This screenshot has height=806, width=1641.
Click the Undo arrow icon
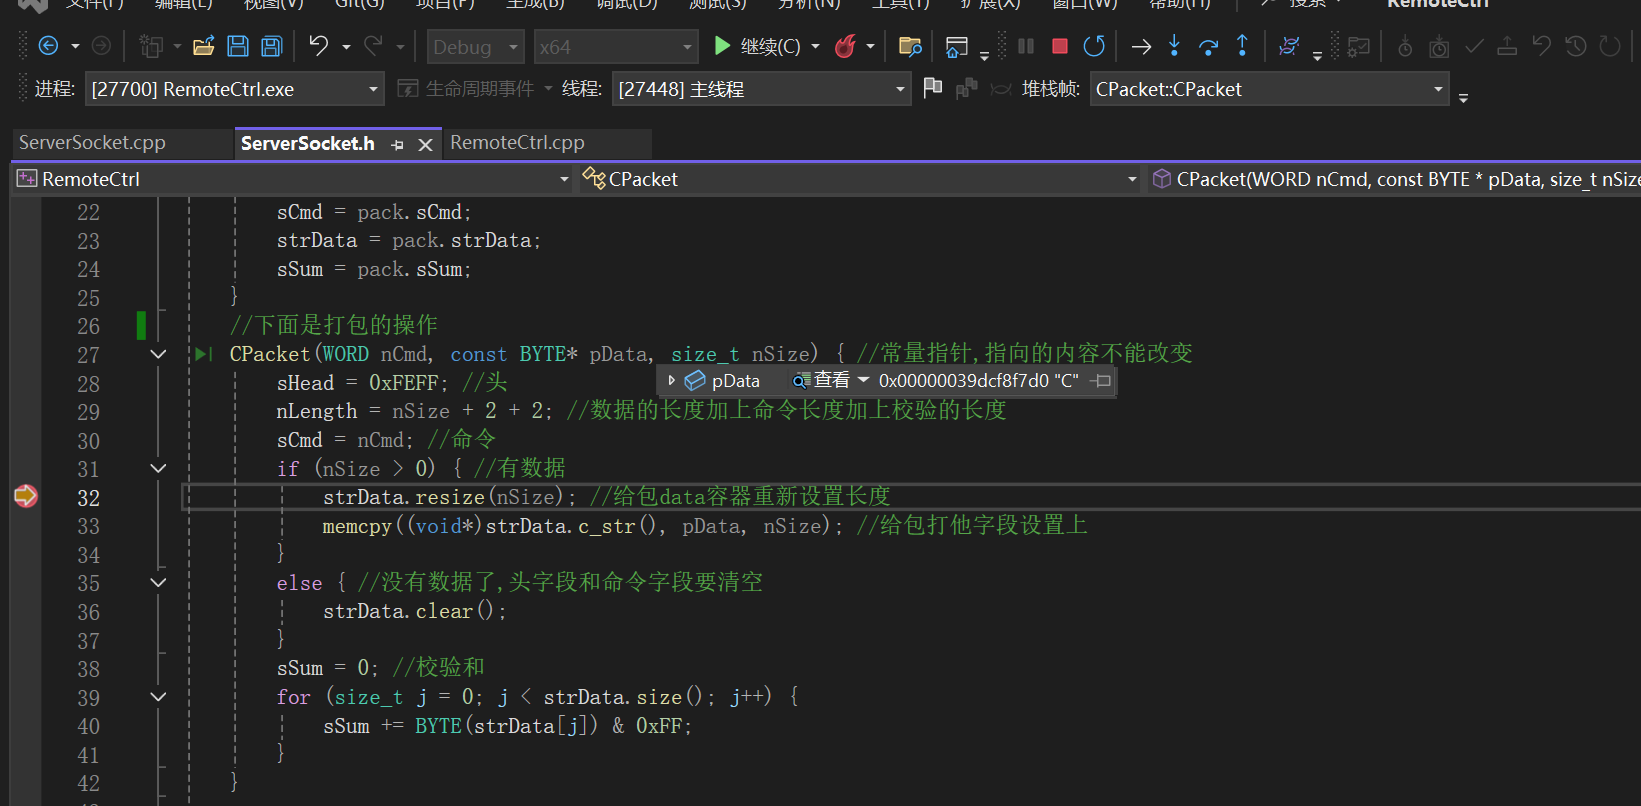point(318,46)
